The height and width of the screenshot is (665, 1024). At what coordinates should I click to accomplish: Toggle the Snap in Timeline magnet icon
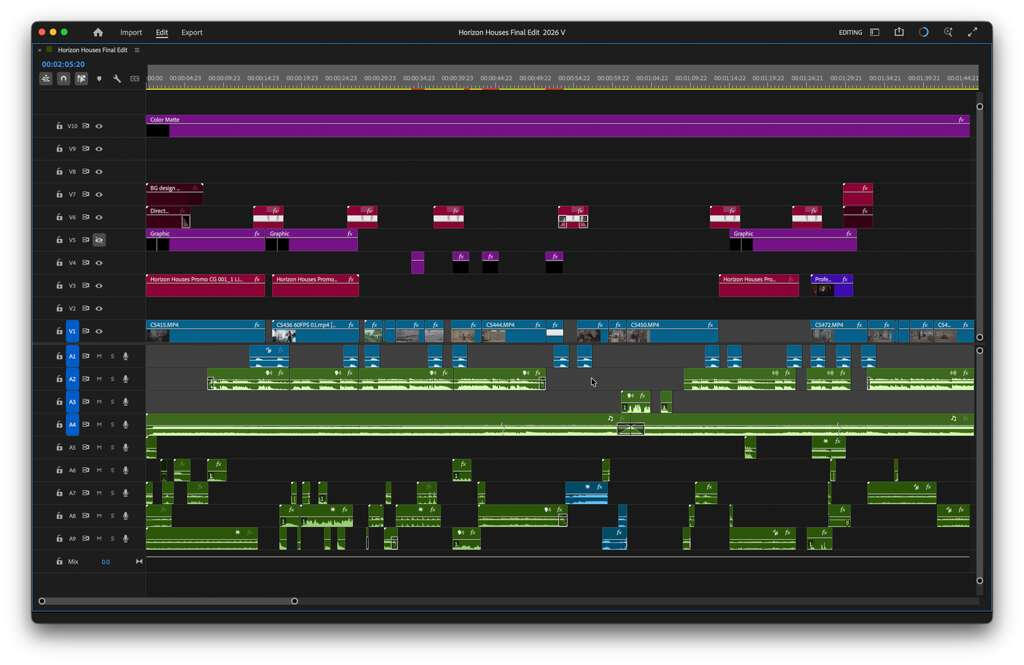point(63,79)
